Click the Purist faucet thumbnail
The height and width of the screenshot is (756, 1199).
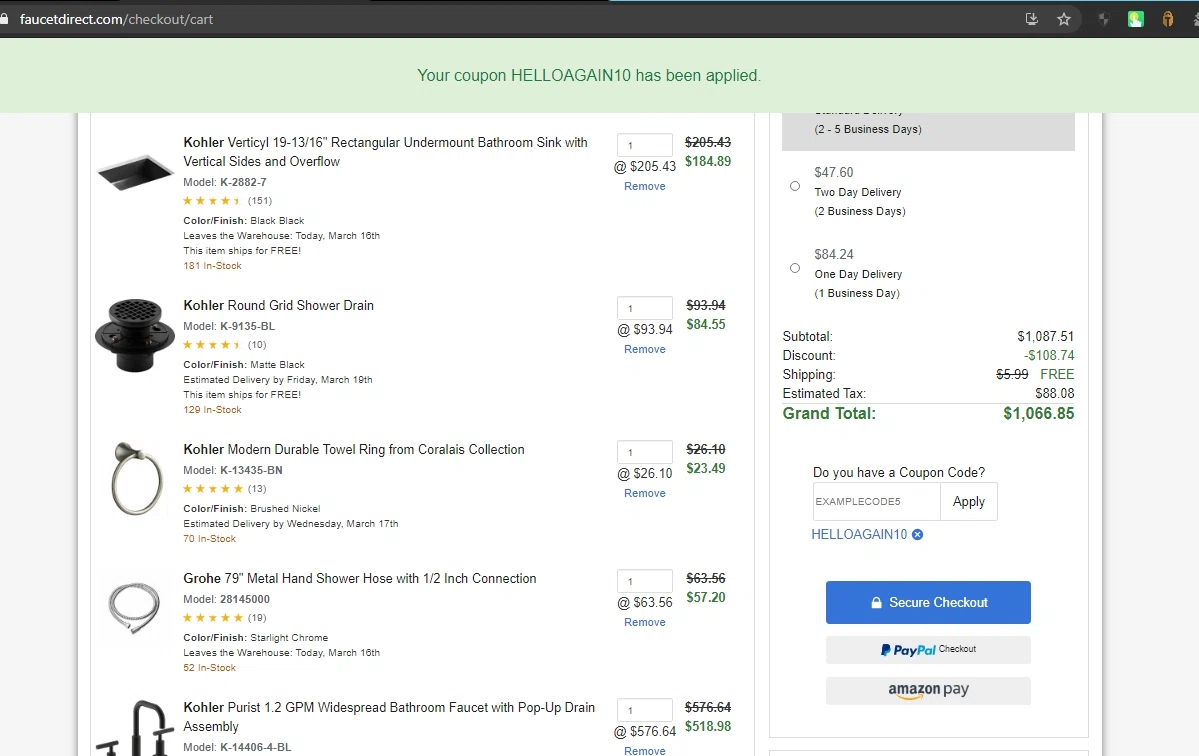(x=135, y=728)
